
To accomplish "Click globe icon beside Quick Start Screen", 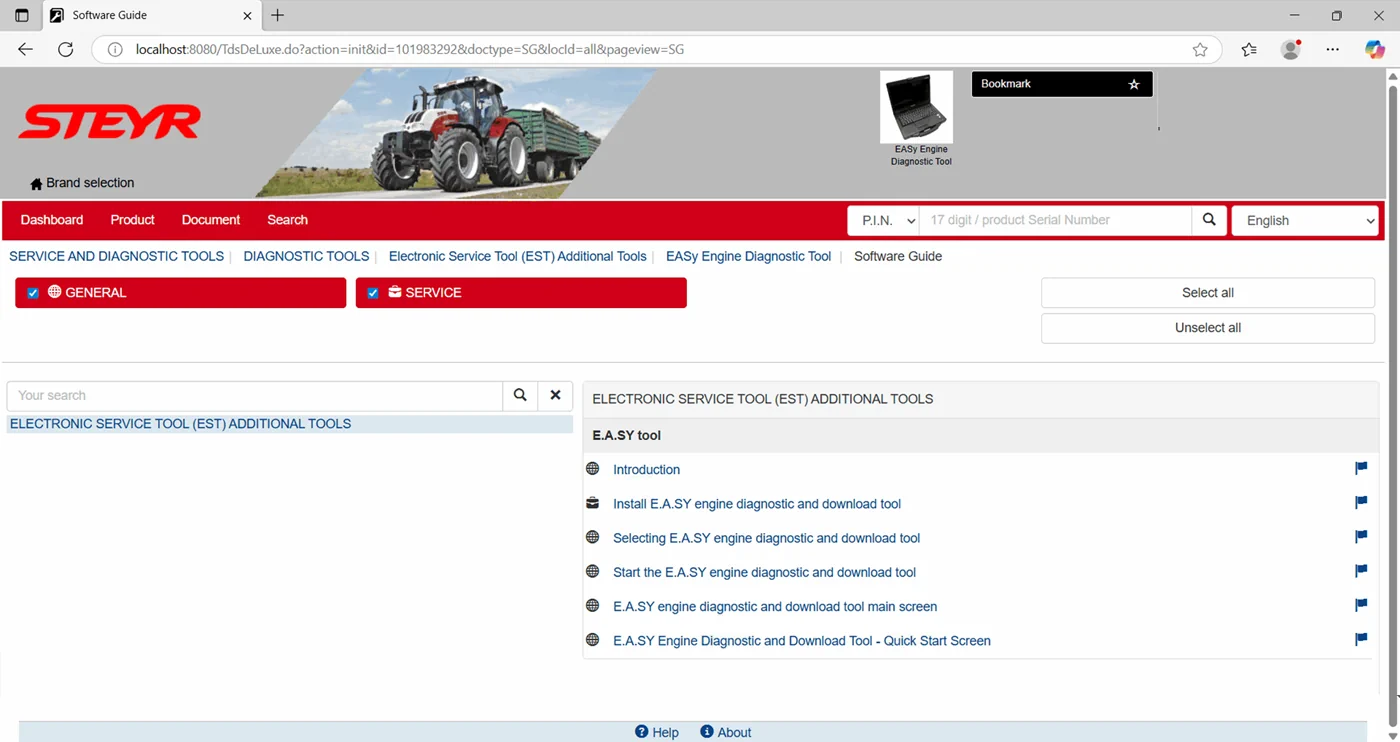I will (x=592, y=639).
